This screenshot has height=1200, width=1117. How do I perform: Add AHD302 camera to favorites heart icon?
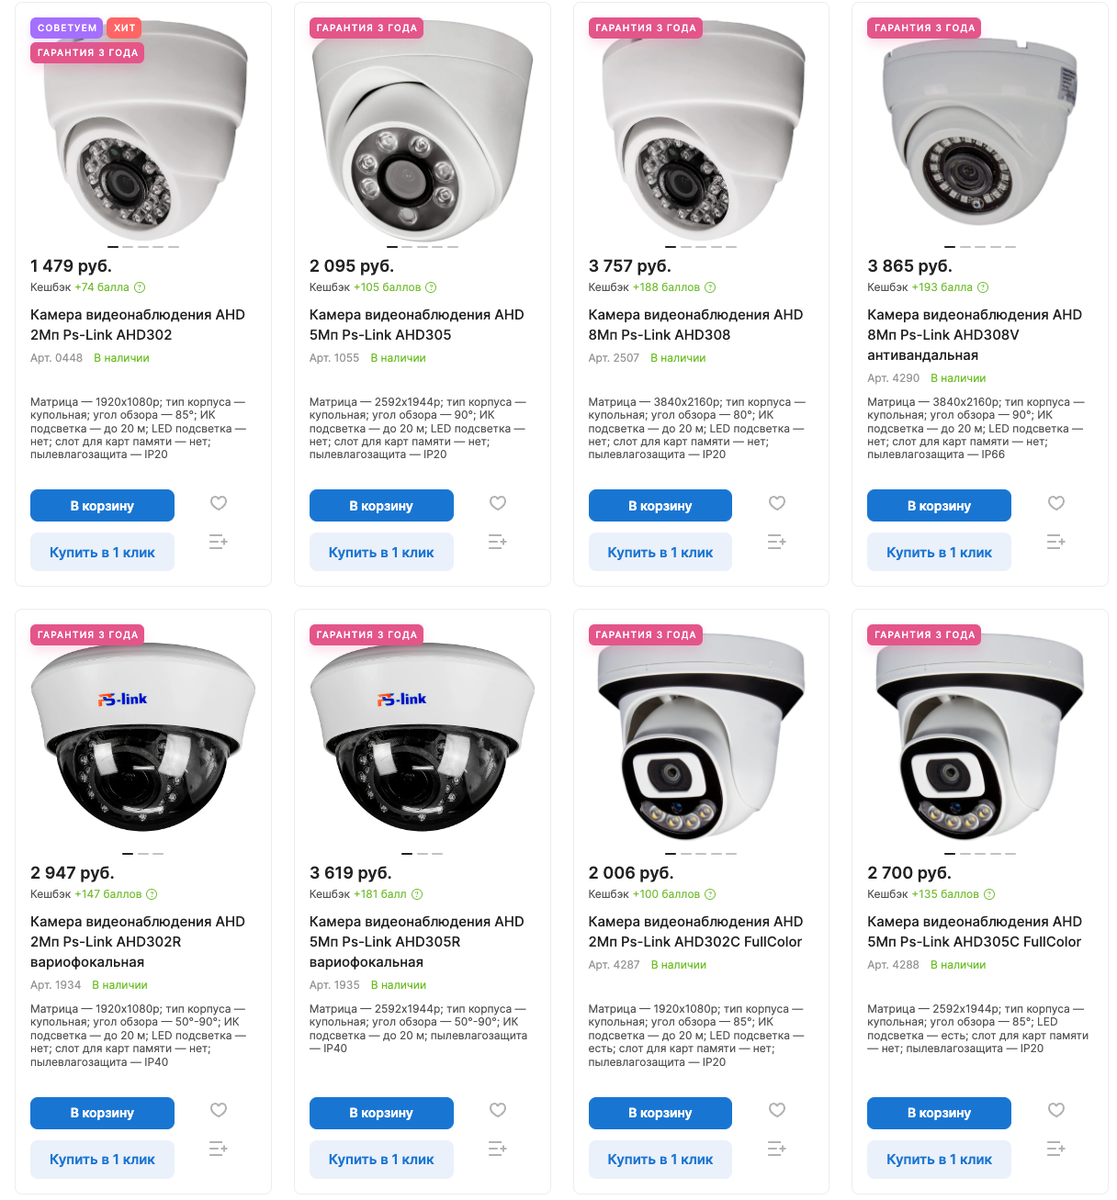pyautogui.click(x=218, y=503)
